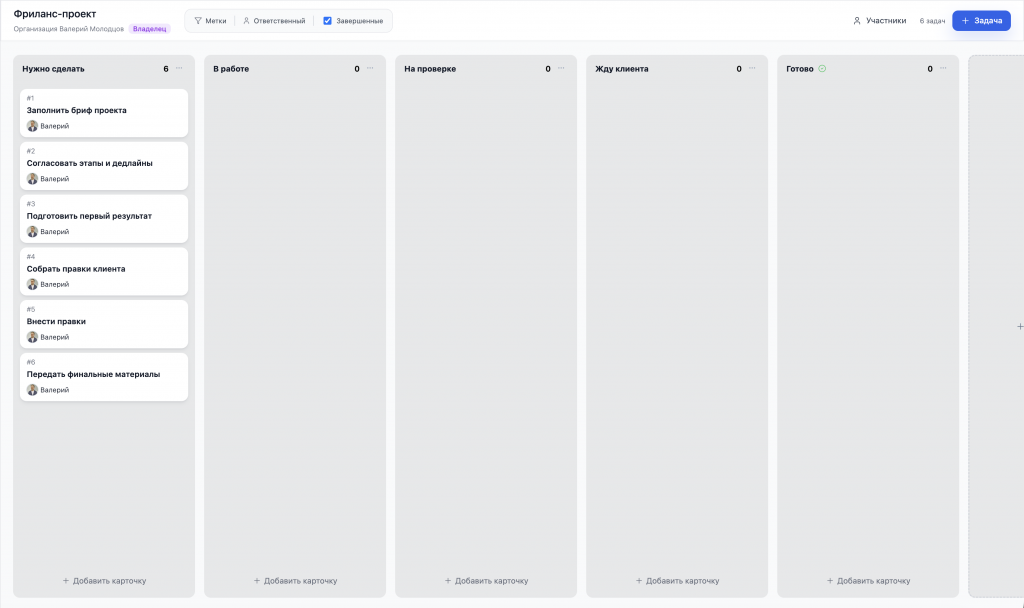Click the plus icon to add new column
Viewport: 1024px width, 608px height.
click(1019, 327)
